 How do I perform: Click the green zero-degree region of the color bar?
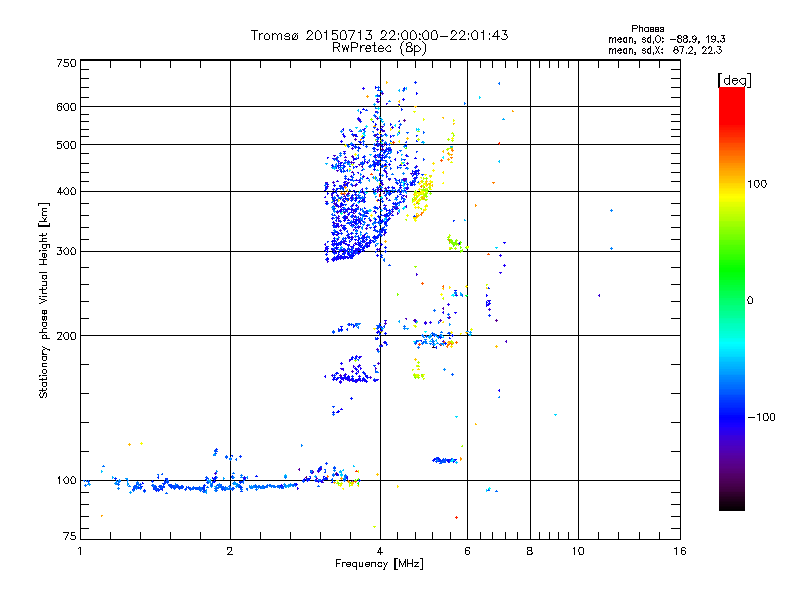[x=732, y=300]
